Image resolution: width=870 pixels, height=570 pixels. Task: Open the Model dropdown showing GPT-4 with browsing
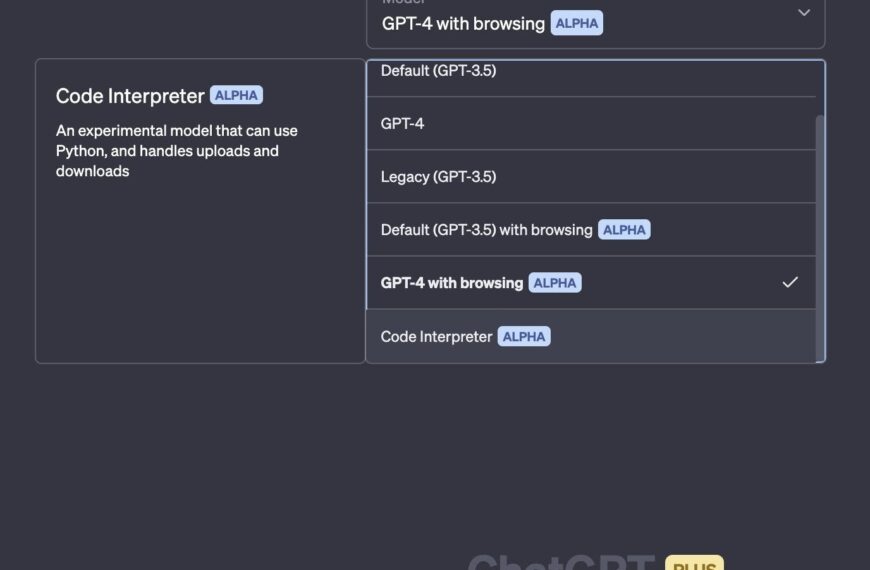[x=595, y=23]
